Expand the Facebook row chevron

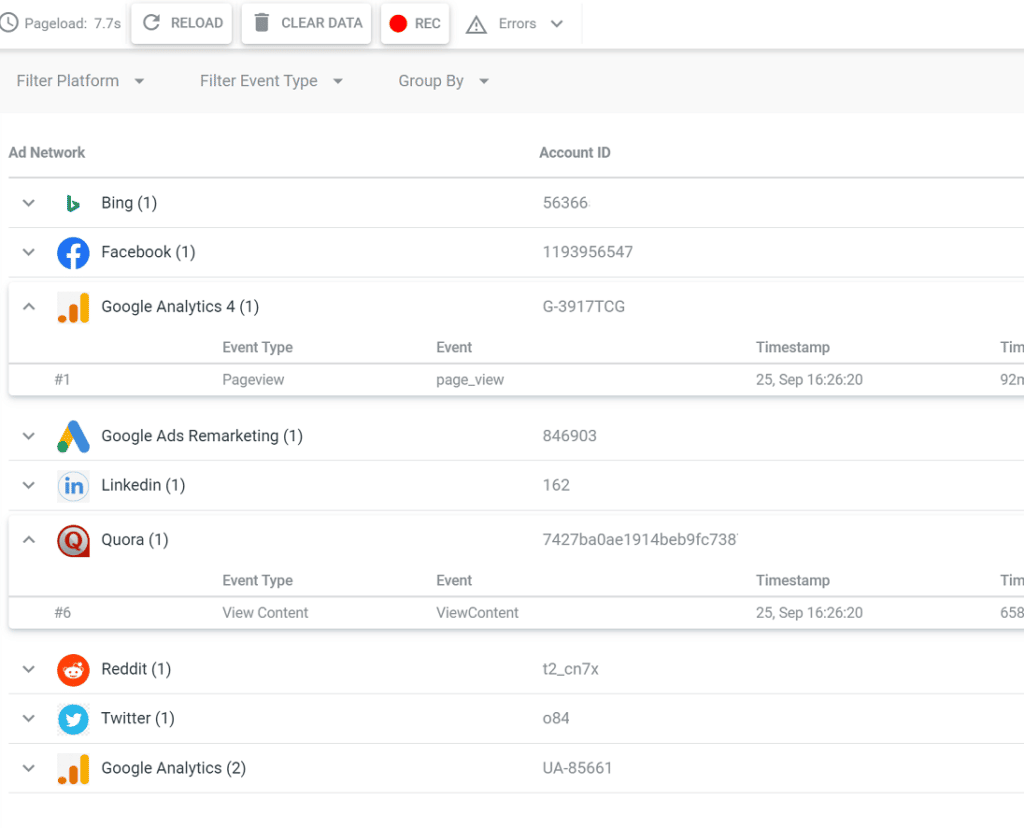click(x=29, y=252)
